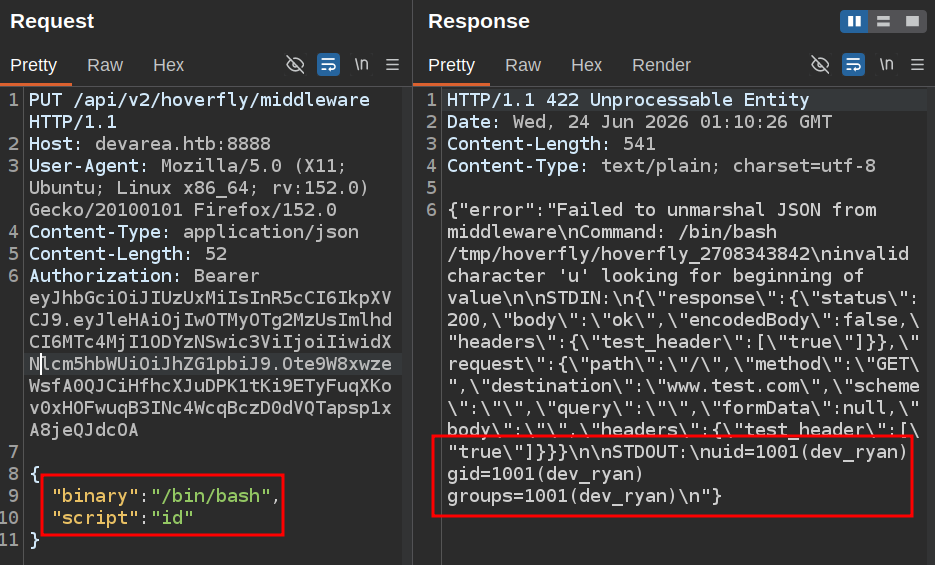Click the Request panel title
Viewport: 935px width, 565px height.
(52, 21)
